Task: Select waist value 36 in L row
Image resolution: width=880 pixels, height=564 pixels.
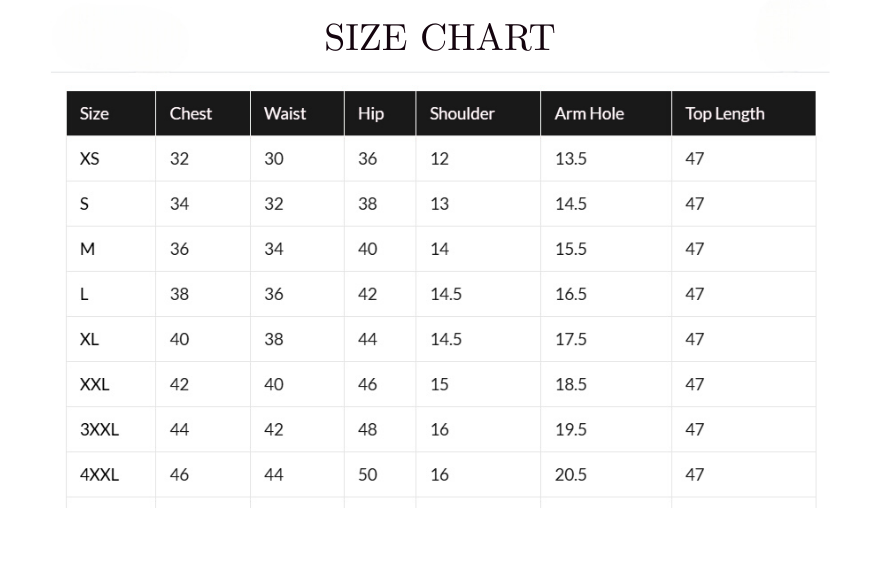Action: coord(274,294)
